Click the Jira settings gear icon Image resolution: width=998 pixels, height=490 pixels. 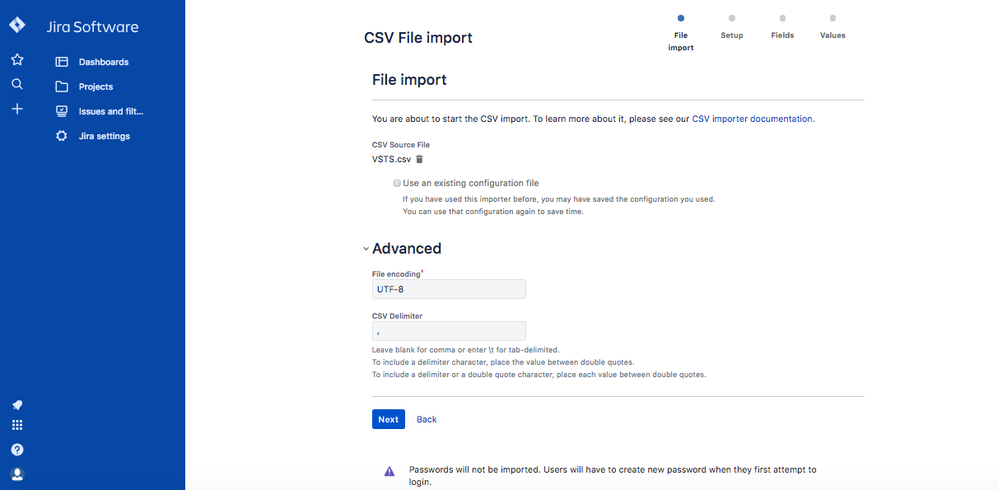pyautogui.click(x=62, y=136)
